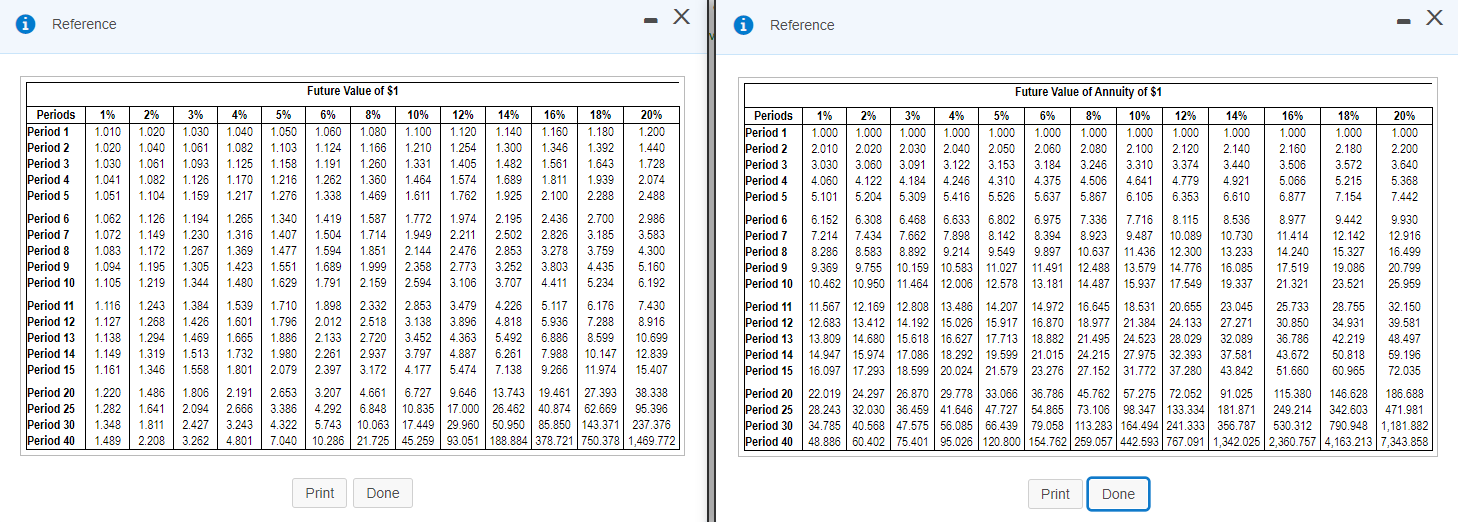Click 767.091 in the Annuity table
Image resolution: width=1458 pixels, height=522 pixels.
click(1186, 442)
